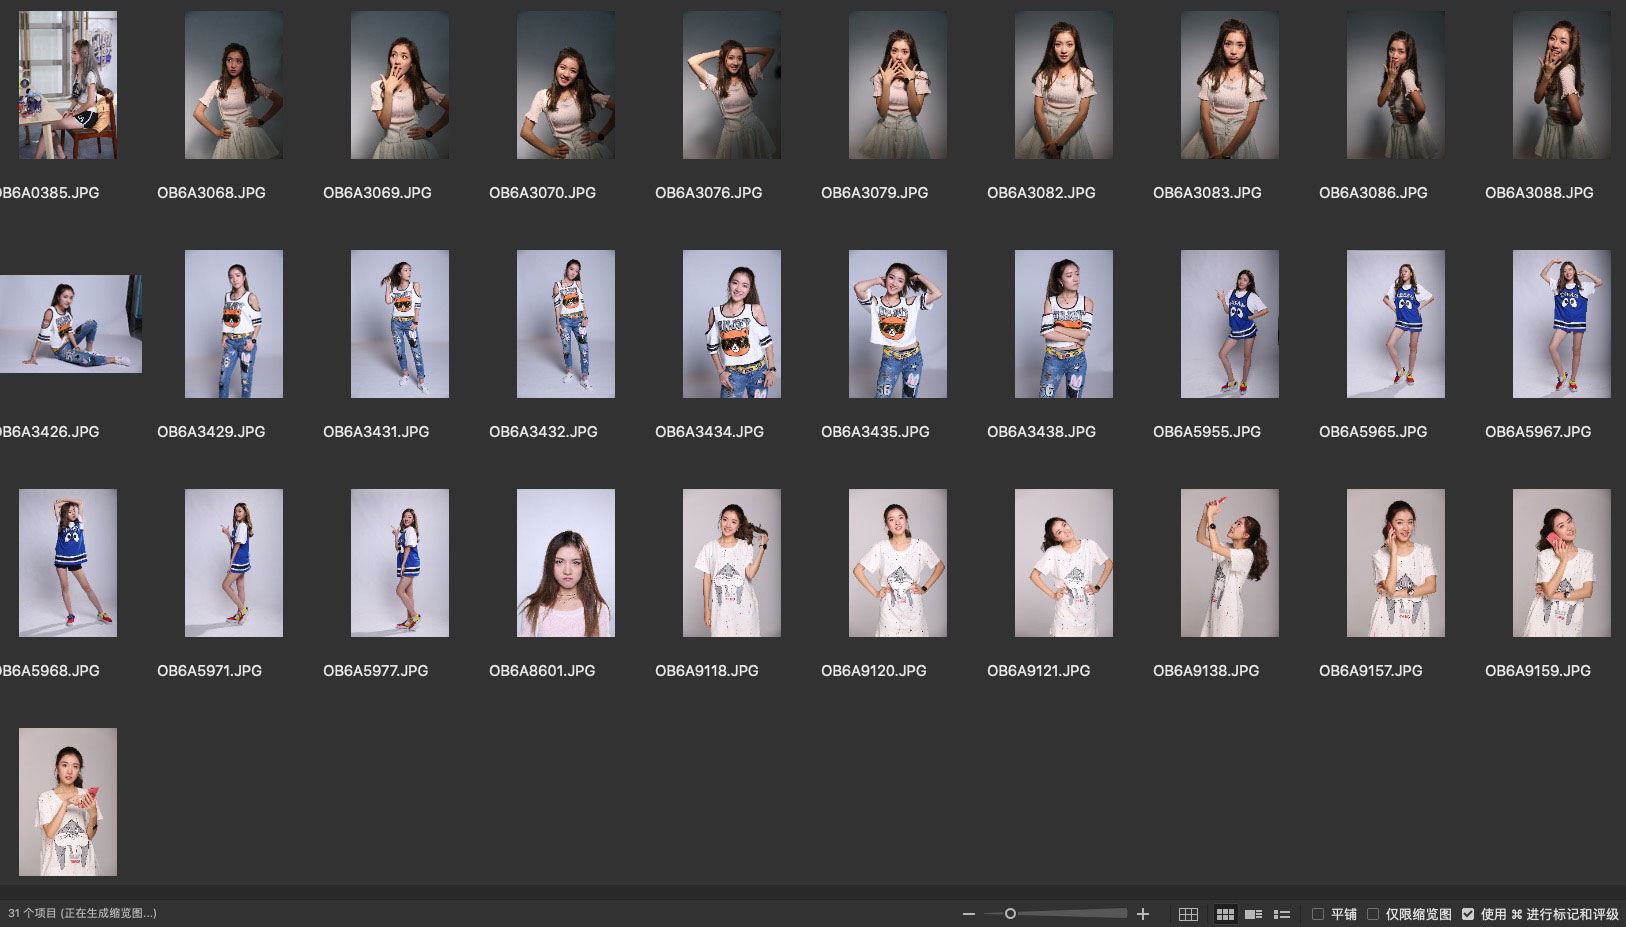Select thumbnail OB6A5967.JPG
This screenshot has height=927, width=1626.
(1561, 324)
